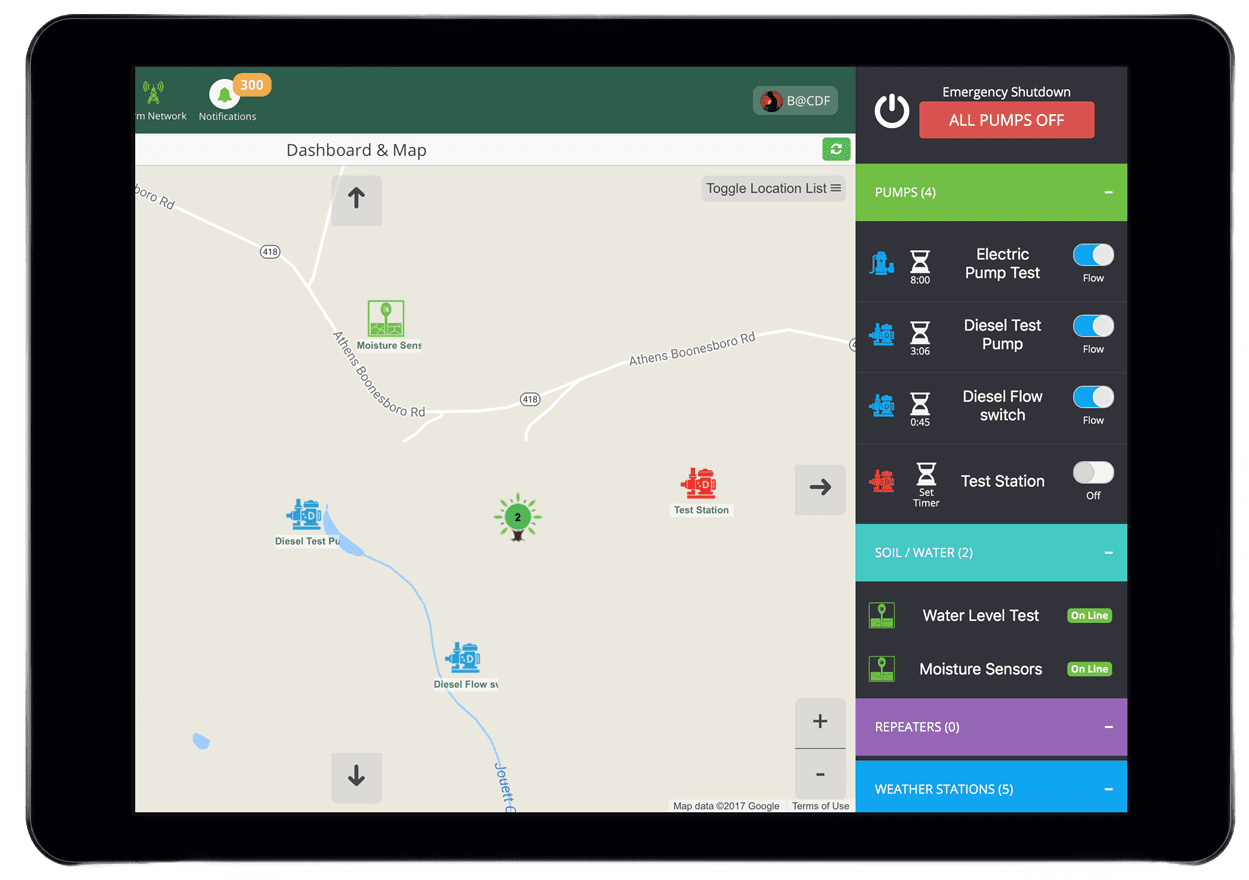Click the ALL PUMPS OFF button

click(1007, 120)
